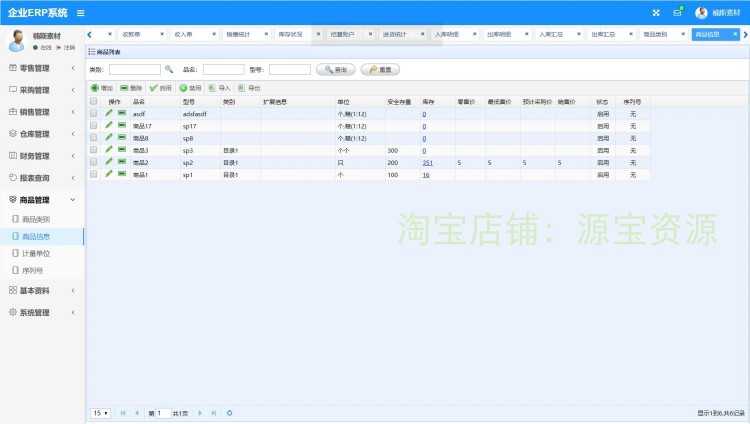750x424 pixels.
Task: Expand the 仓库管理 sidebar menu
Action: tap(42, 134)
